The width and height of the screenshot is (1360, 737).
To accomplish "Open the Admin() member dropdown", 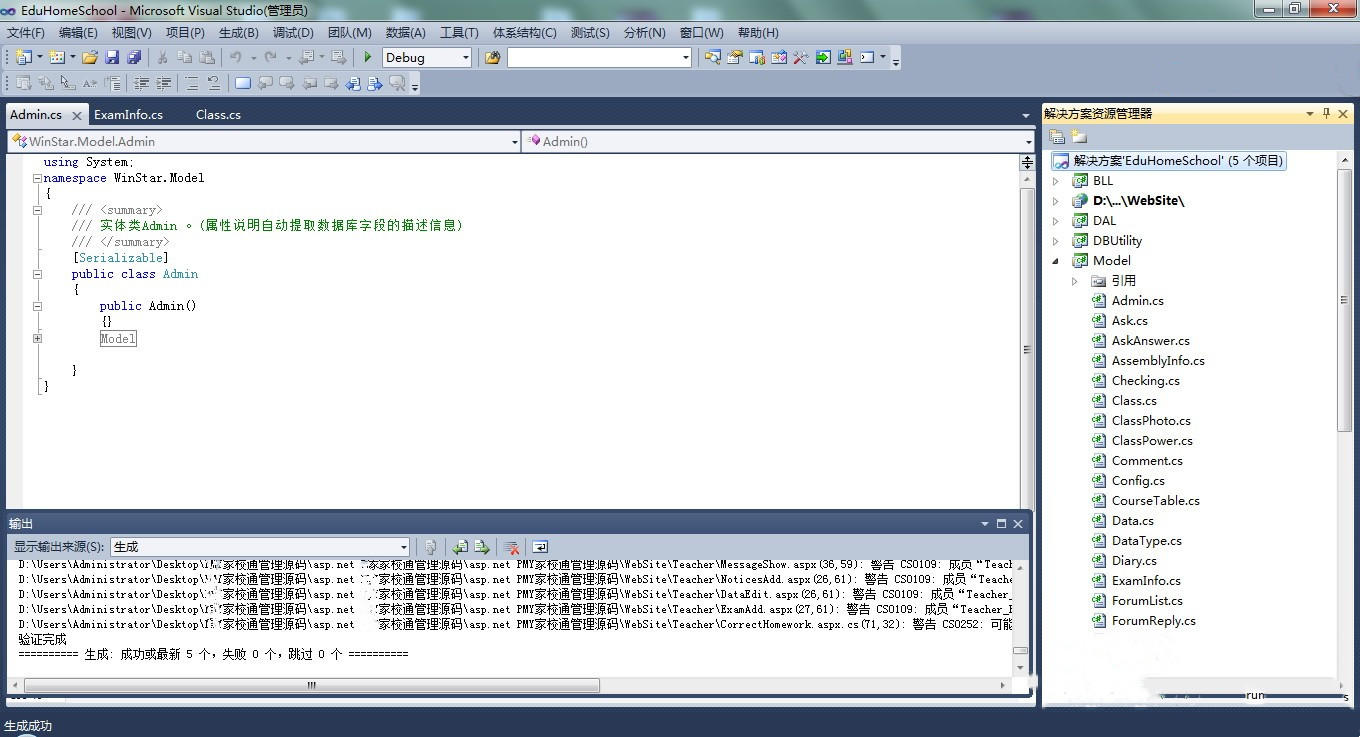I will [1028, 142].
